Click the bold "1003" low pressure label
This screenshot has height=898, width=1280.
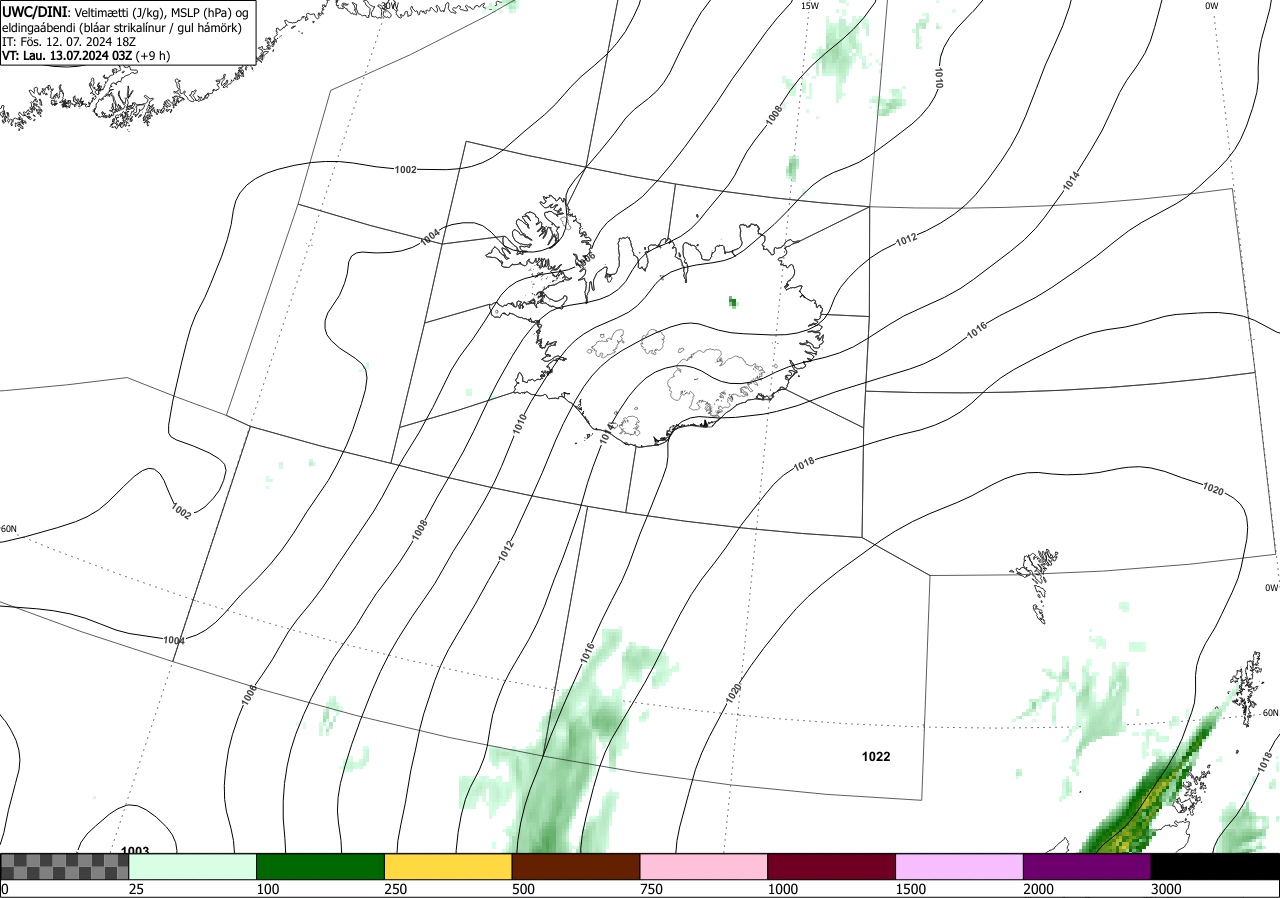135,851
